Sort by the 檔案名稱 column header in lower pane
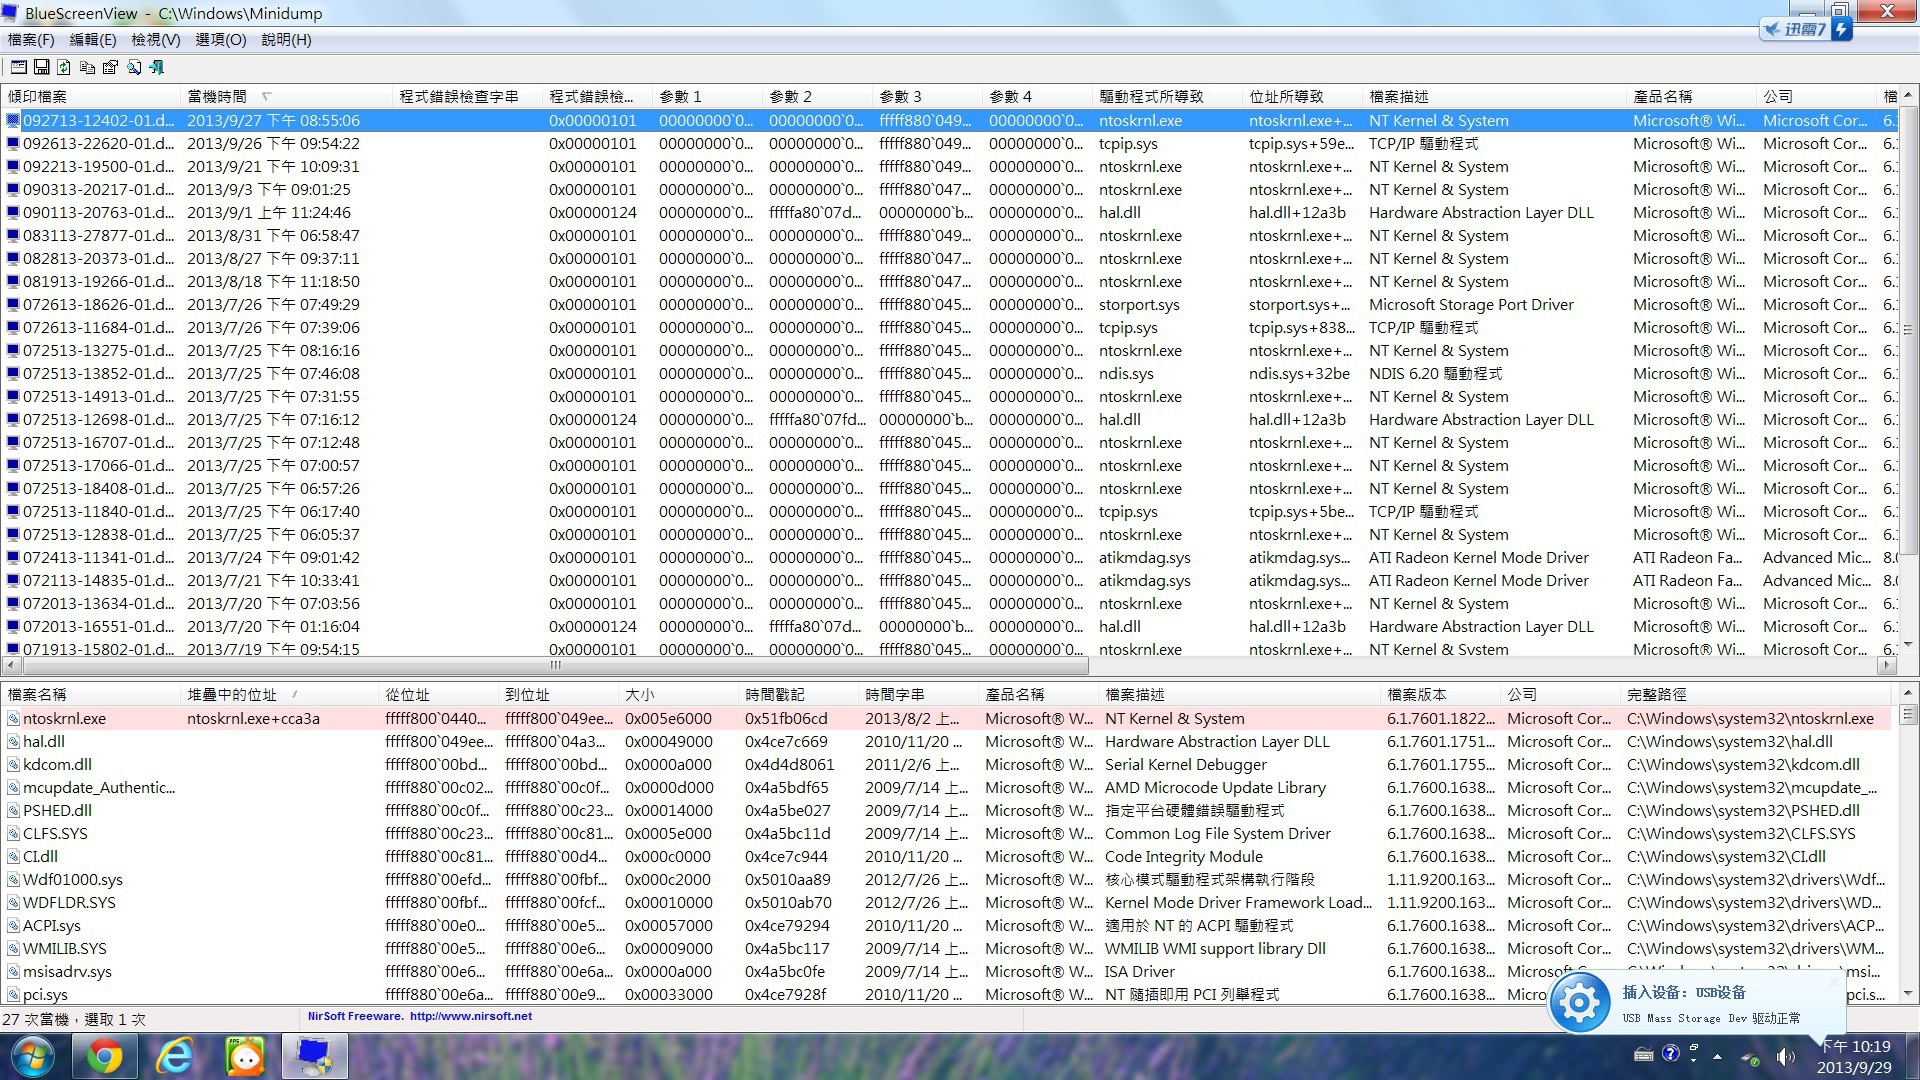This screenshot has width=1920, height=1080. [x=92, y=694]
